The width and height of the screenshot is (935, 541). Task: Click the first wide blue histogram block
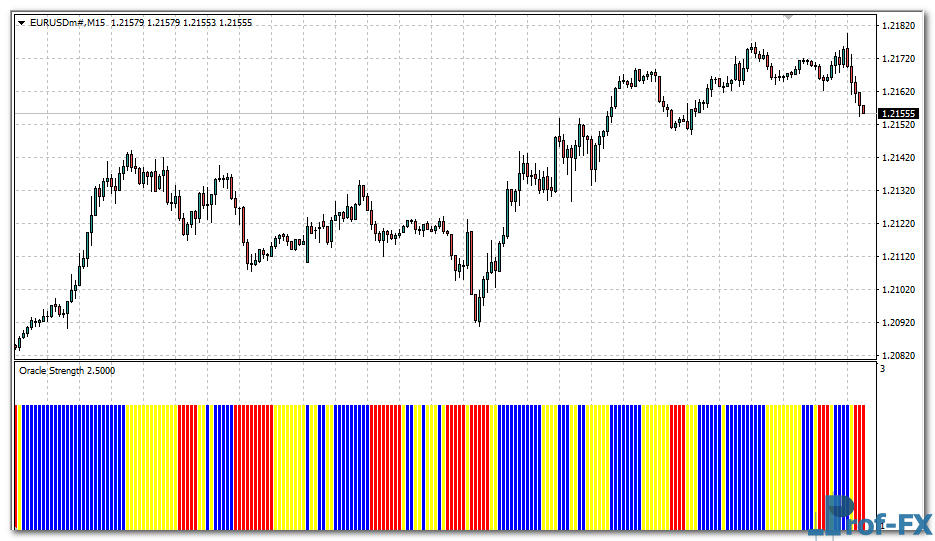coord(74,466)
